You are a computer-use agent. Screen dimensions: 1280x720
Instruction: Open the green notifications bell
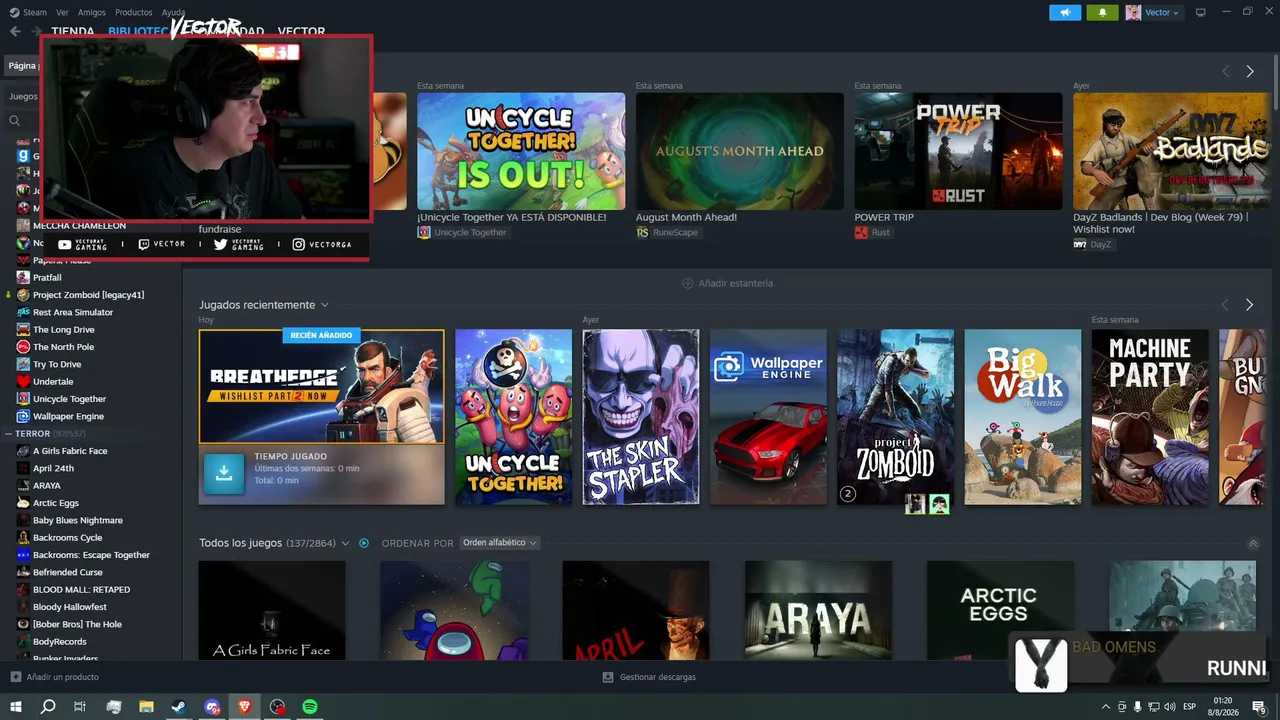[1103, 12]
